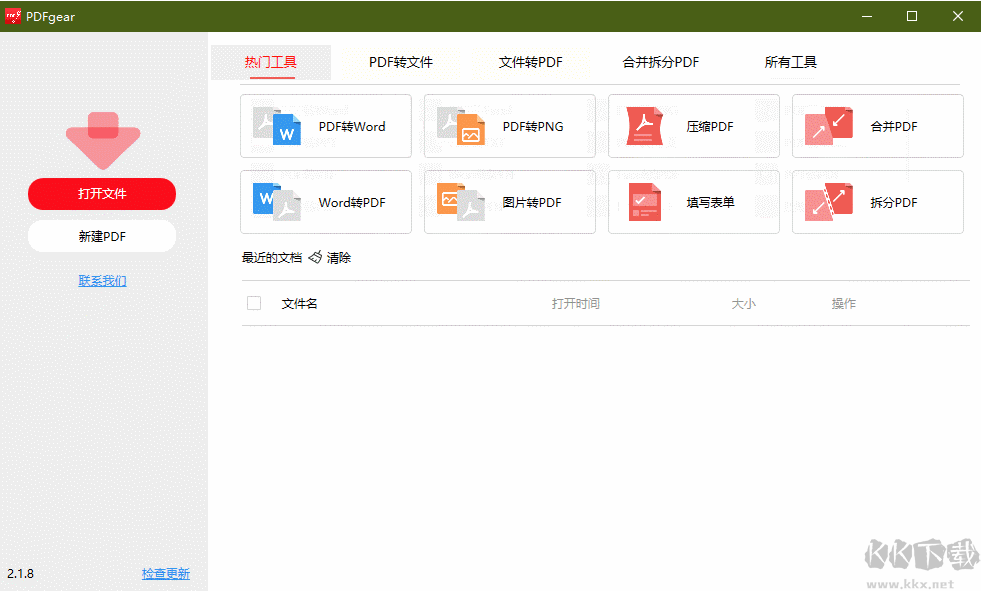The height and width of the screenshot is (591, 981).
Task: Open the PDF转文件 tab
Action: [401, 62]
